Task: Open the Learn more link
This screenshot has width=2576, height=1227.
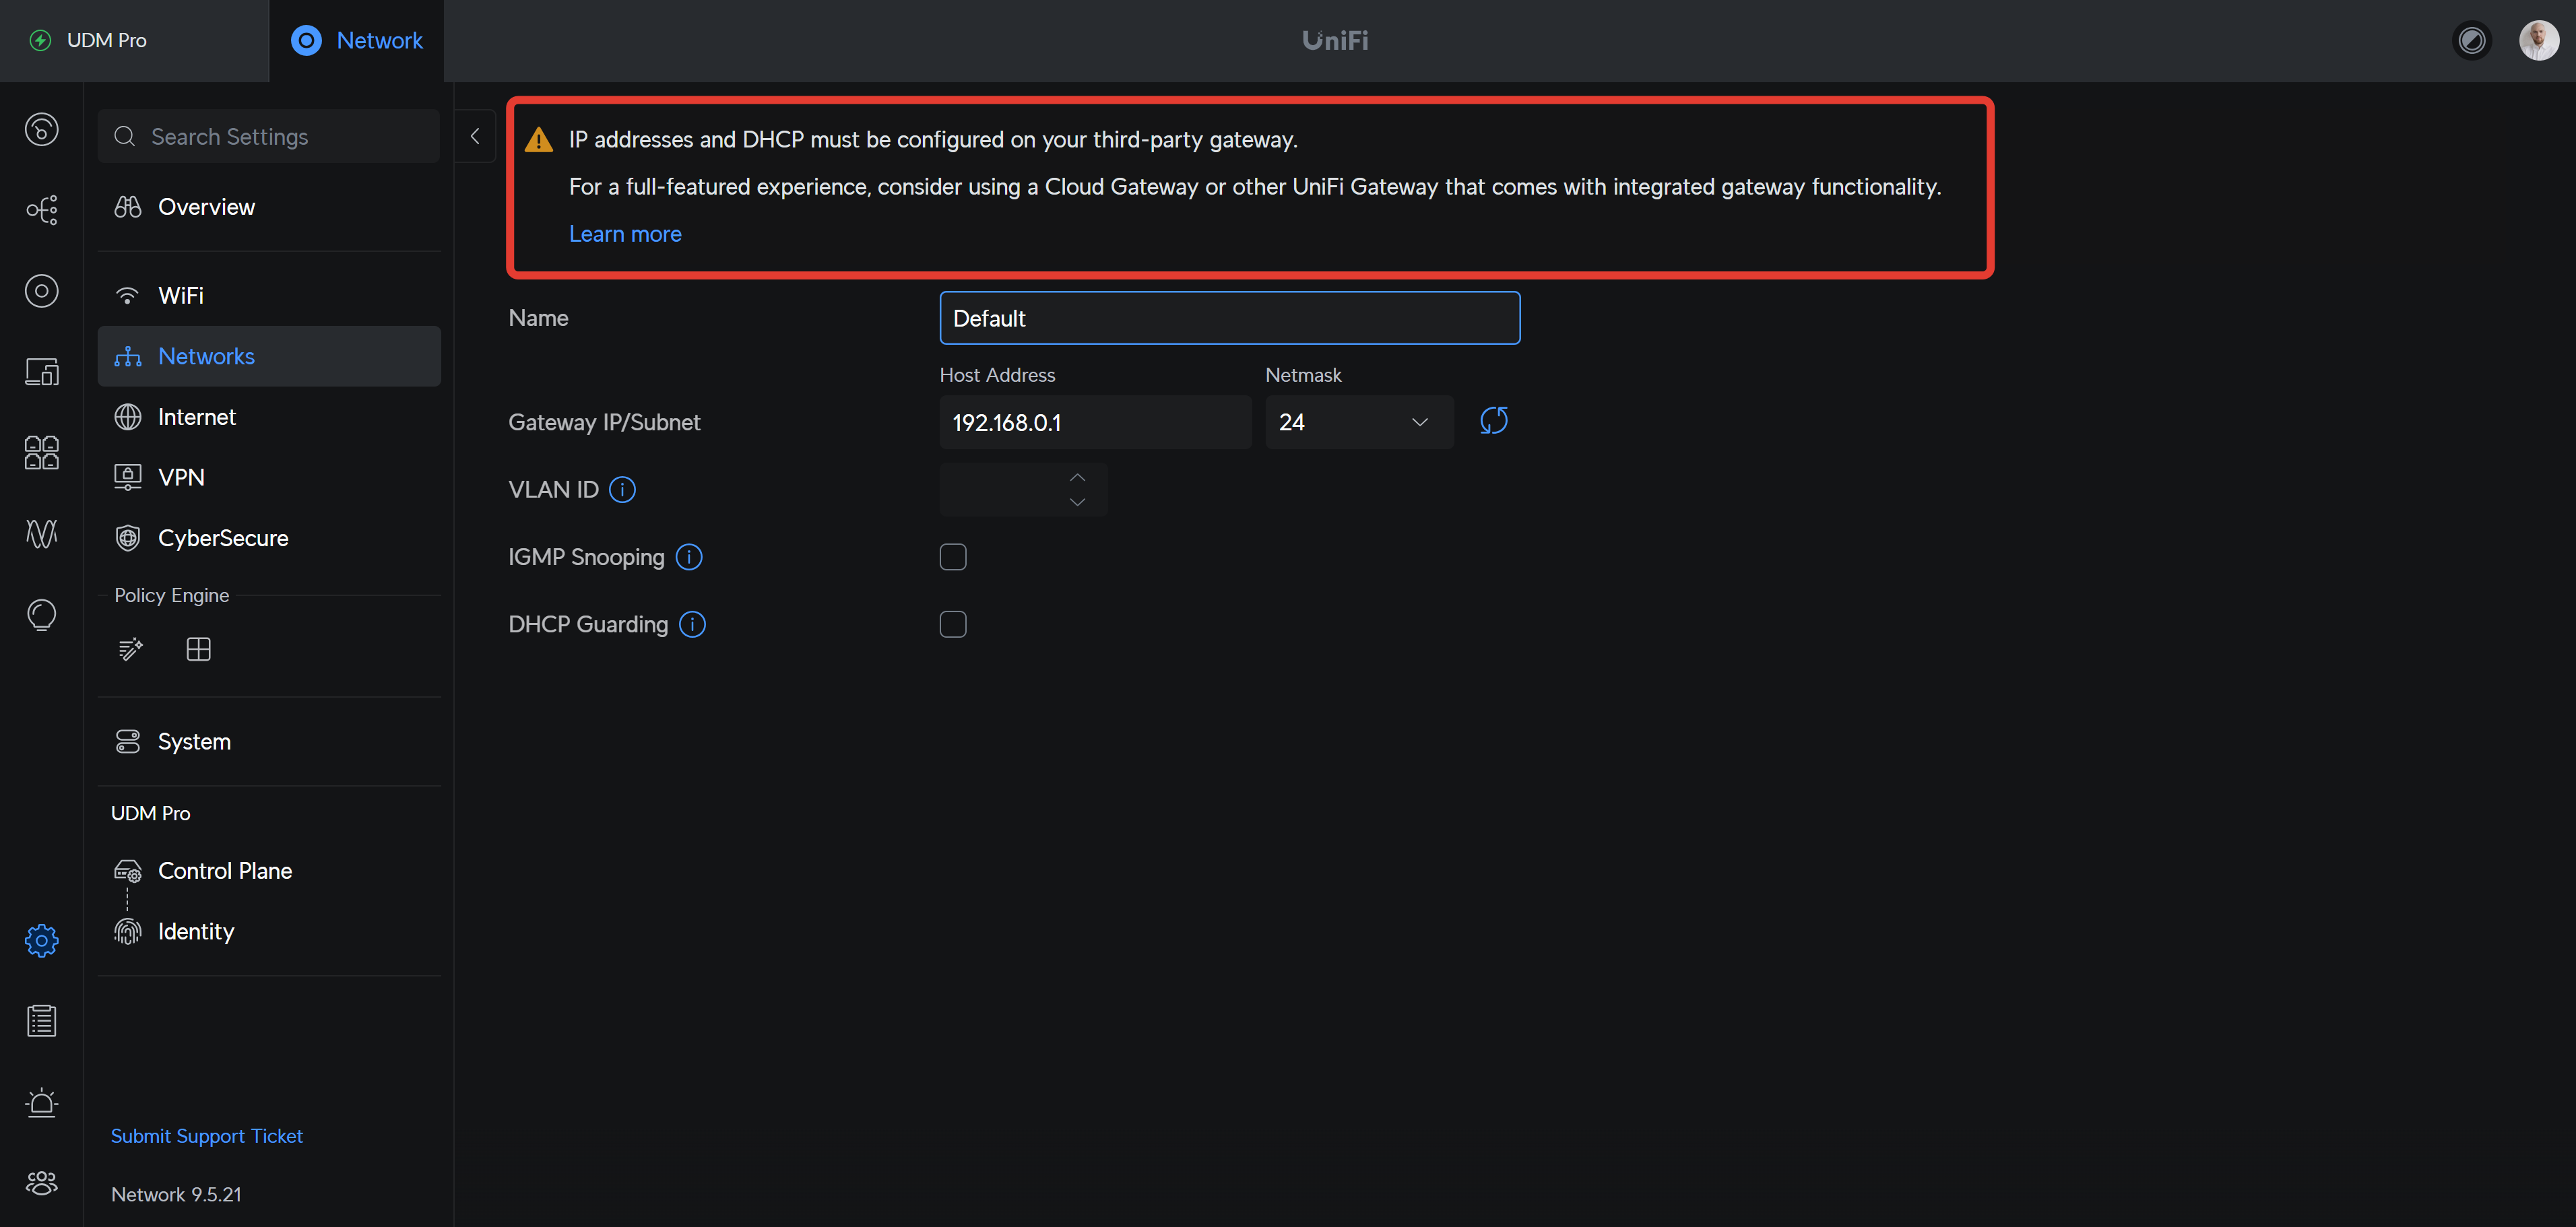Action: [x=625, y=234]
